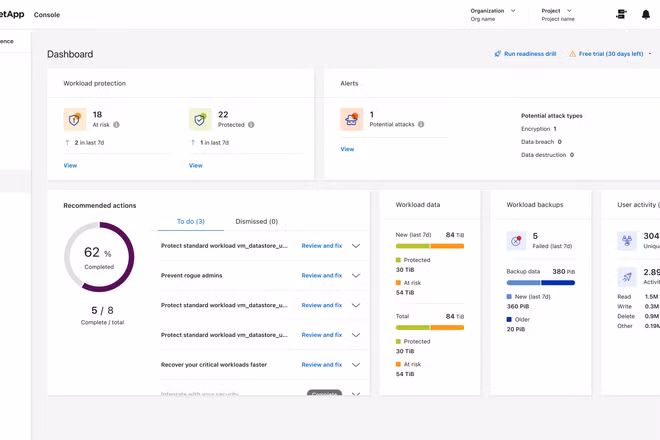This screenshot has height=440, width=660.
Task: Click the Protected shield checkmark icon
Action: (200, 119)
